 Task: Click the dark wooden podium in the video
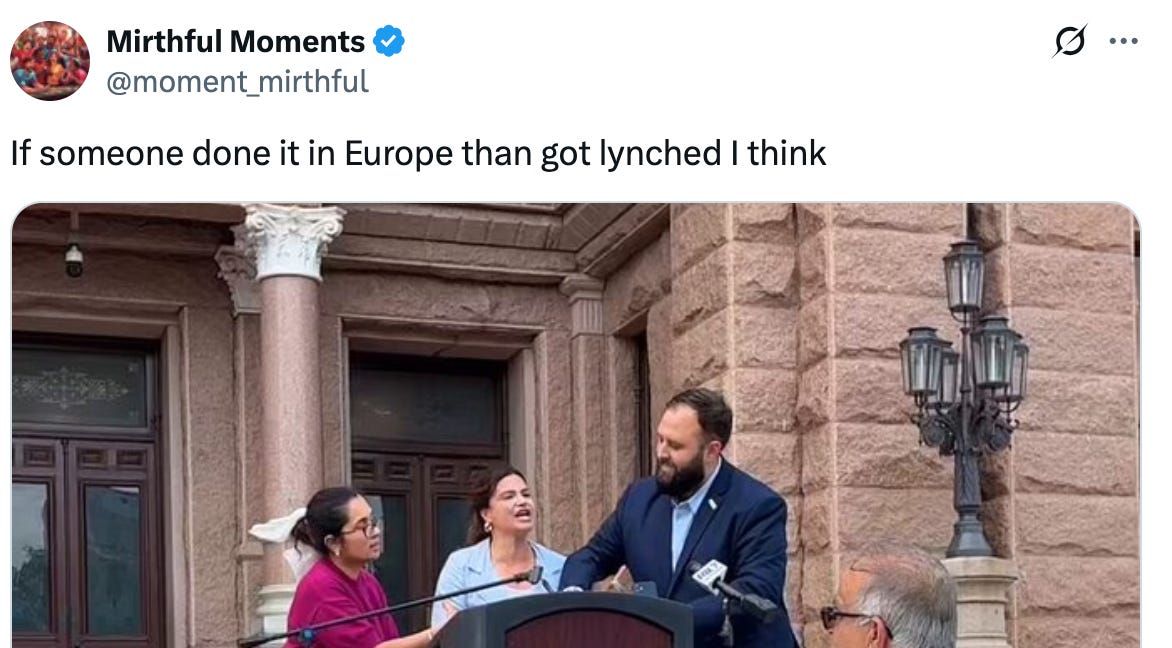tap(568, 620)
